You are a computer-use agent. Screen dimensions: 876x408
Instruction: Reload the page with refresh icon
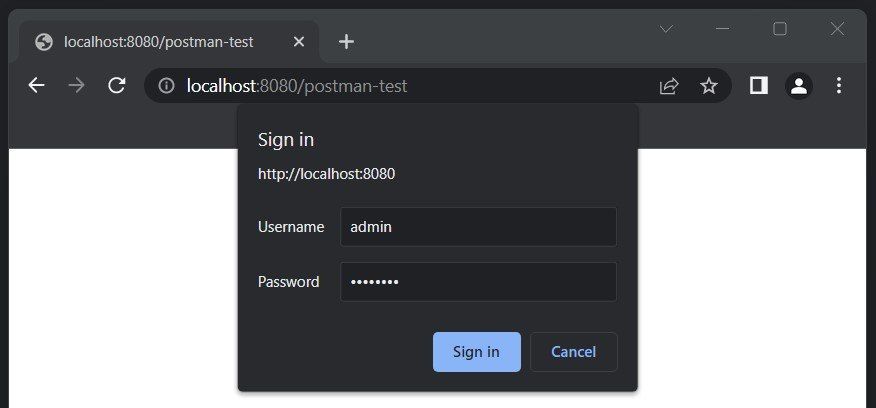pos(117,86)
